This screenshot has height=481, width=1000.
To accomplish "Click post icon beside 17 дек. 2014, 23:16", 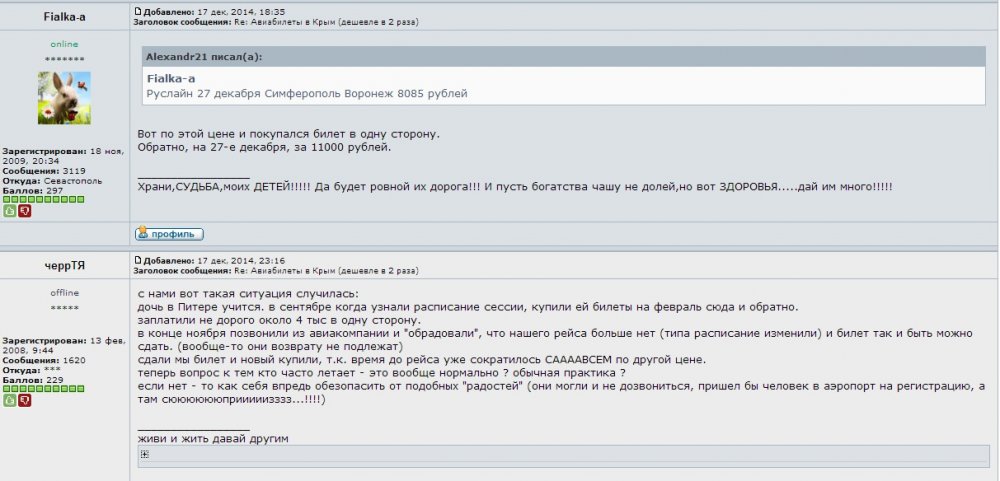I will [137, 260].
